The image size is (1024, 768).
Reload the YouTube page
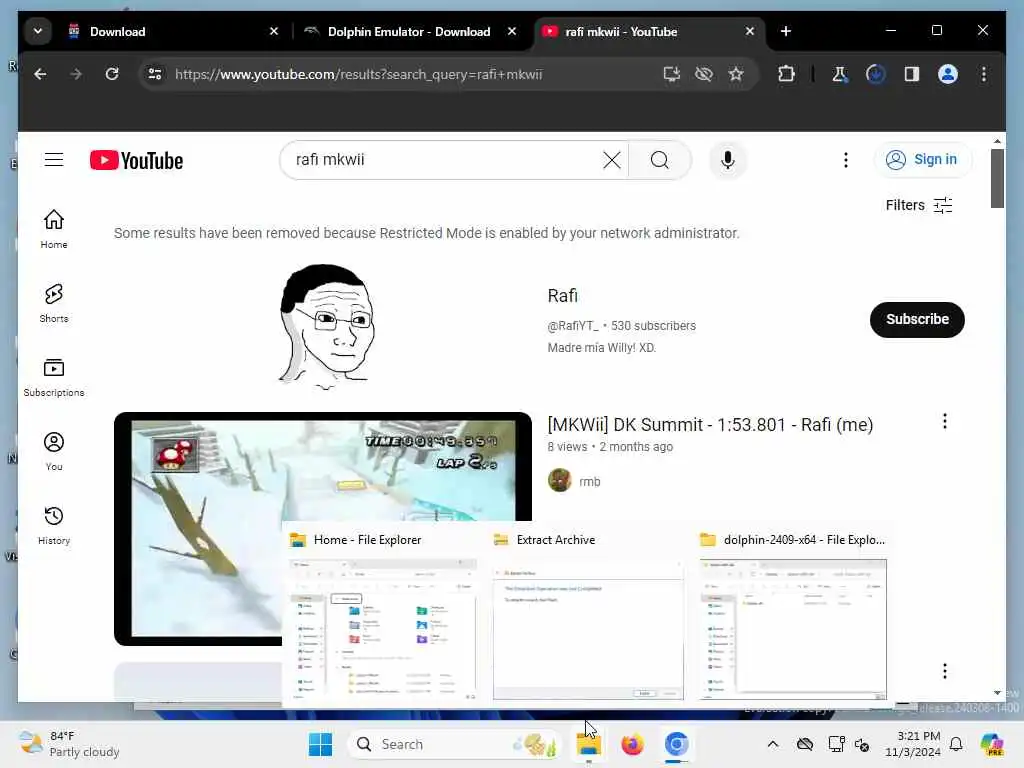point(112,74)
